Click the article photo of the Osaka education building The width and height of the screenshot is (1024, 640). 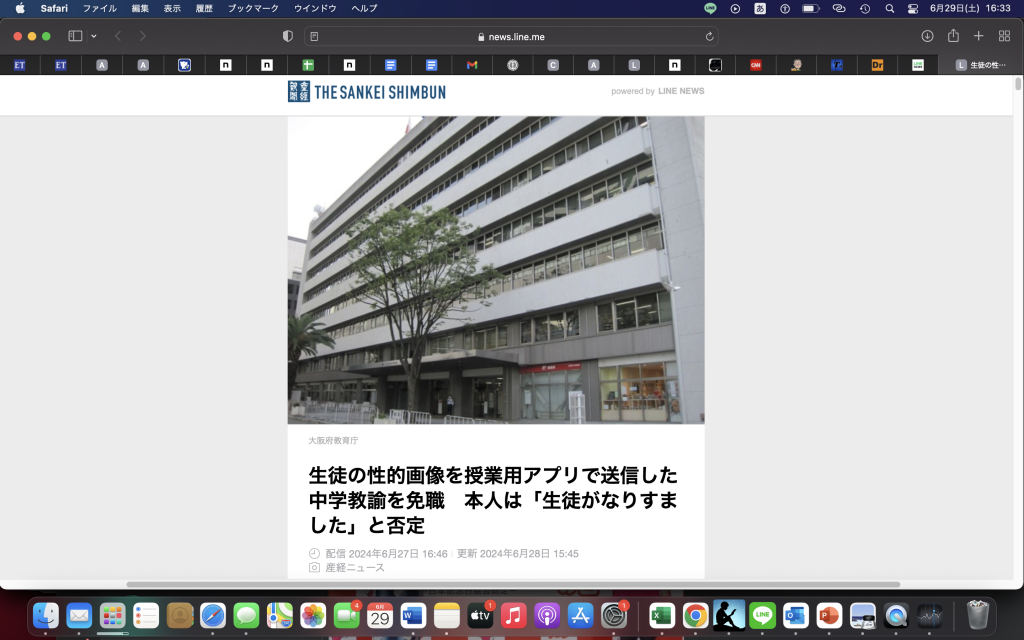(497, 270)
